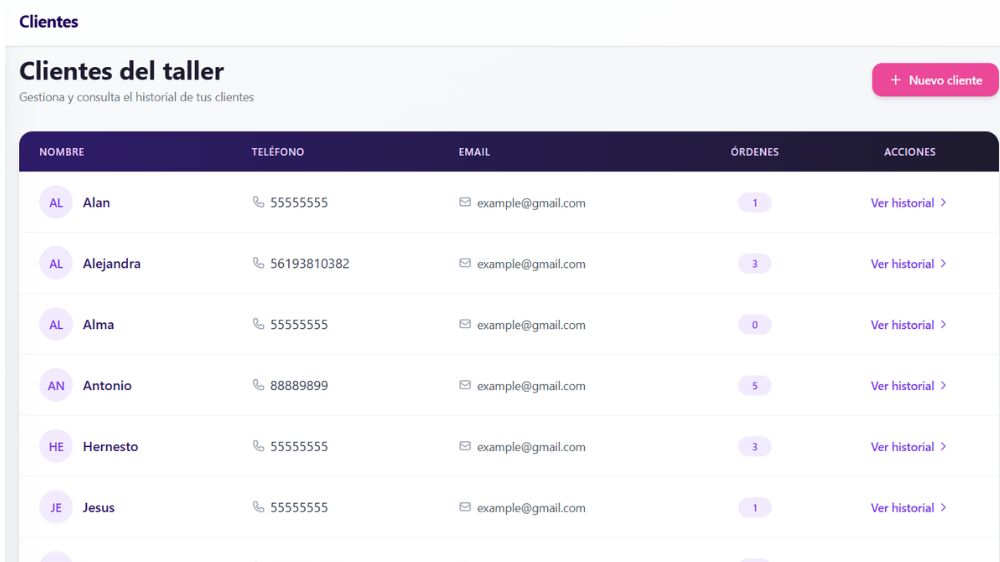1000x562 pixels.
Task: Open Ver historial for Hernesto
Action: [908, 447]
